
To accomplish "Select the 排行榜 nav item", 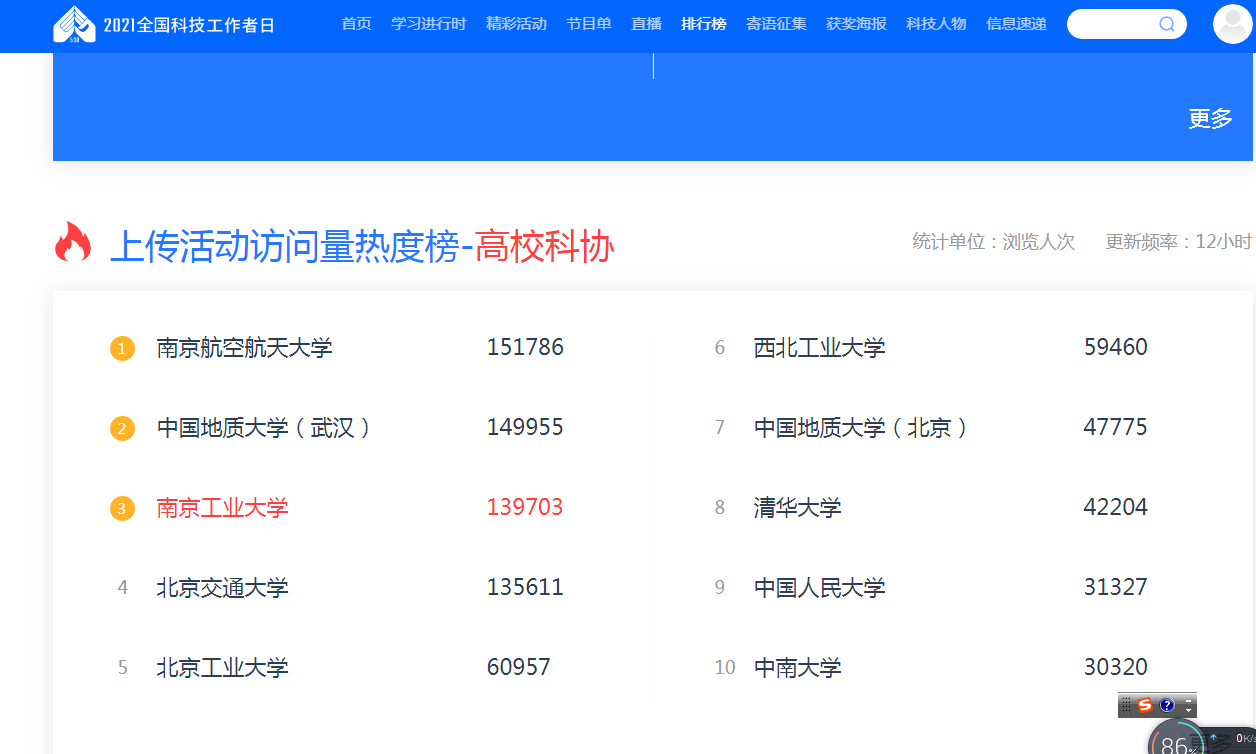I will tap(704, 24).
